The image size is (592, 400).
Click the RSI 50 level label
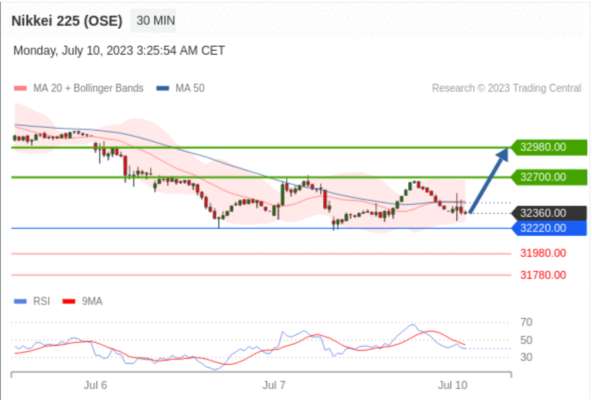526,340
